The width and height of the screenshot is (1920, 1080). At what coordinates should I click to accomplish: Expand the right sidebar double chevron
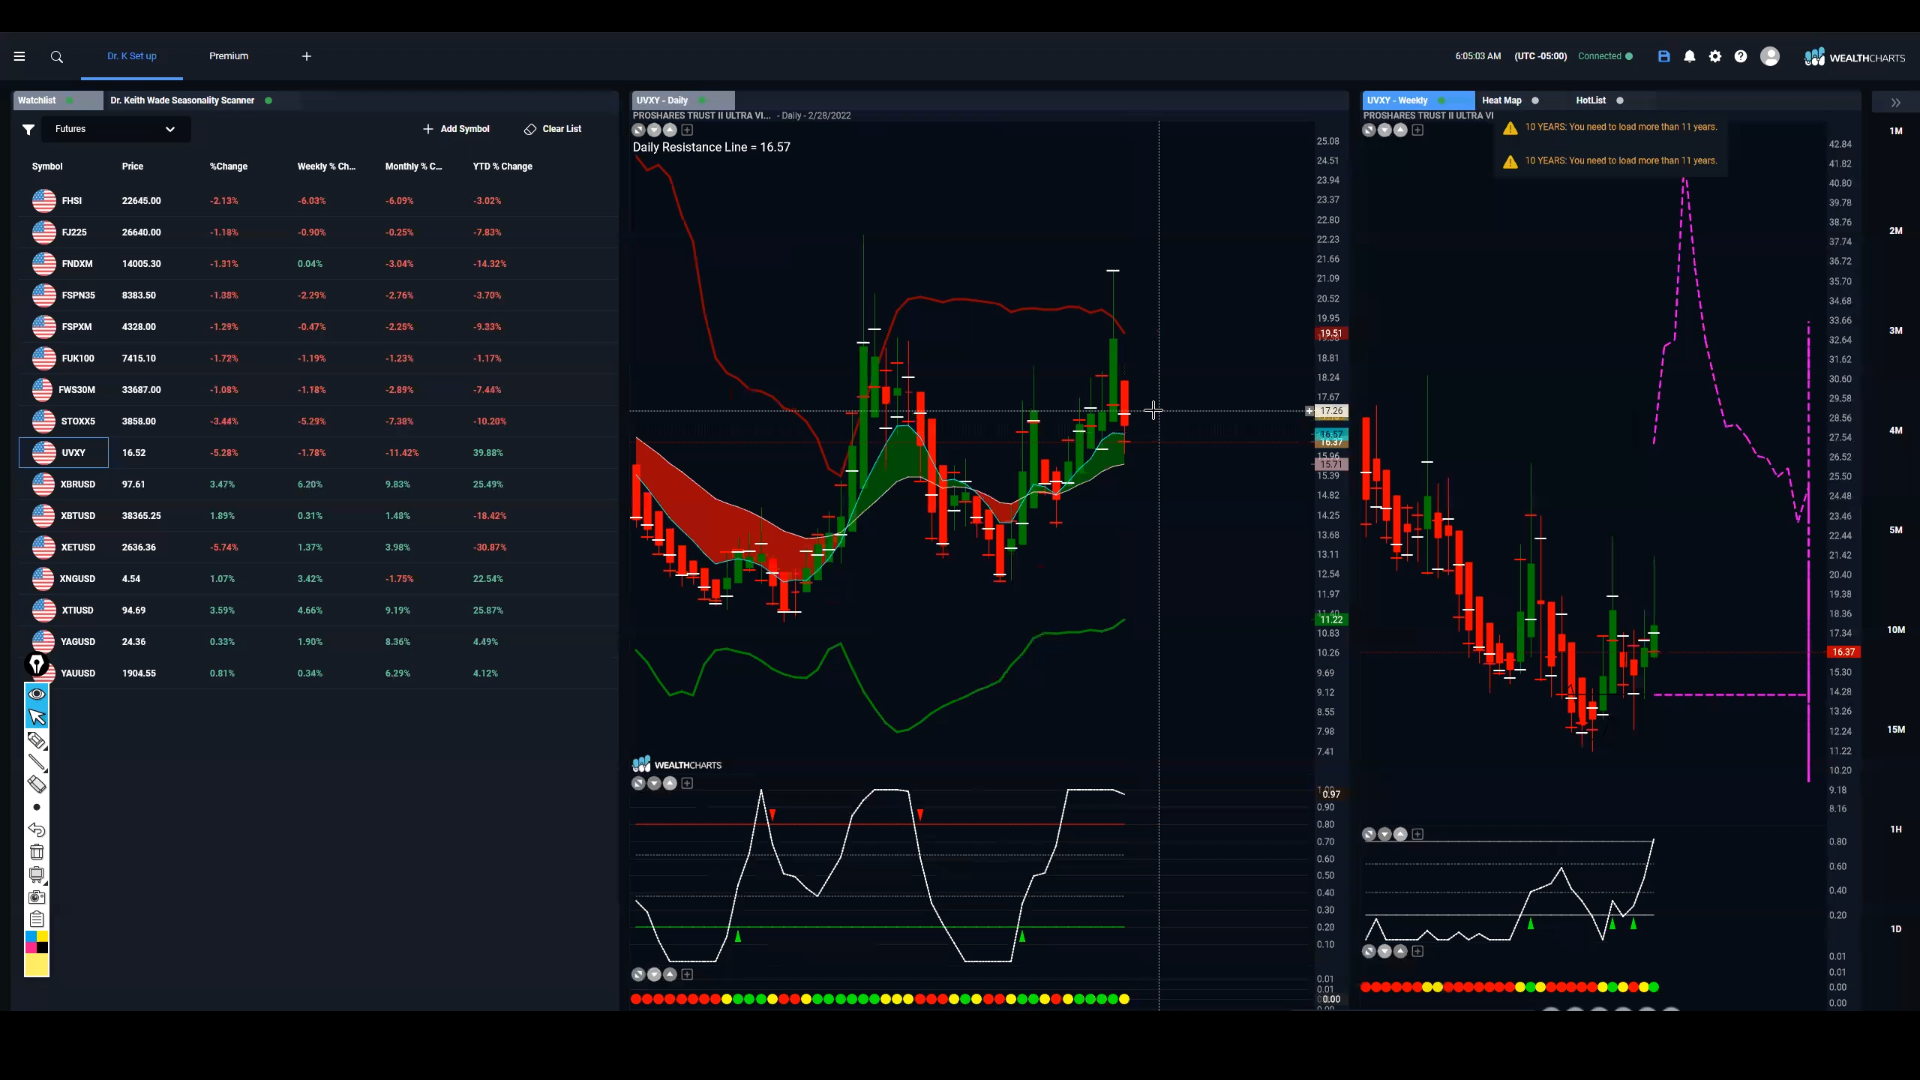click(x=1895, y=103)
